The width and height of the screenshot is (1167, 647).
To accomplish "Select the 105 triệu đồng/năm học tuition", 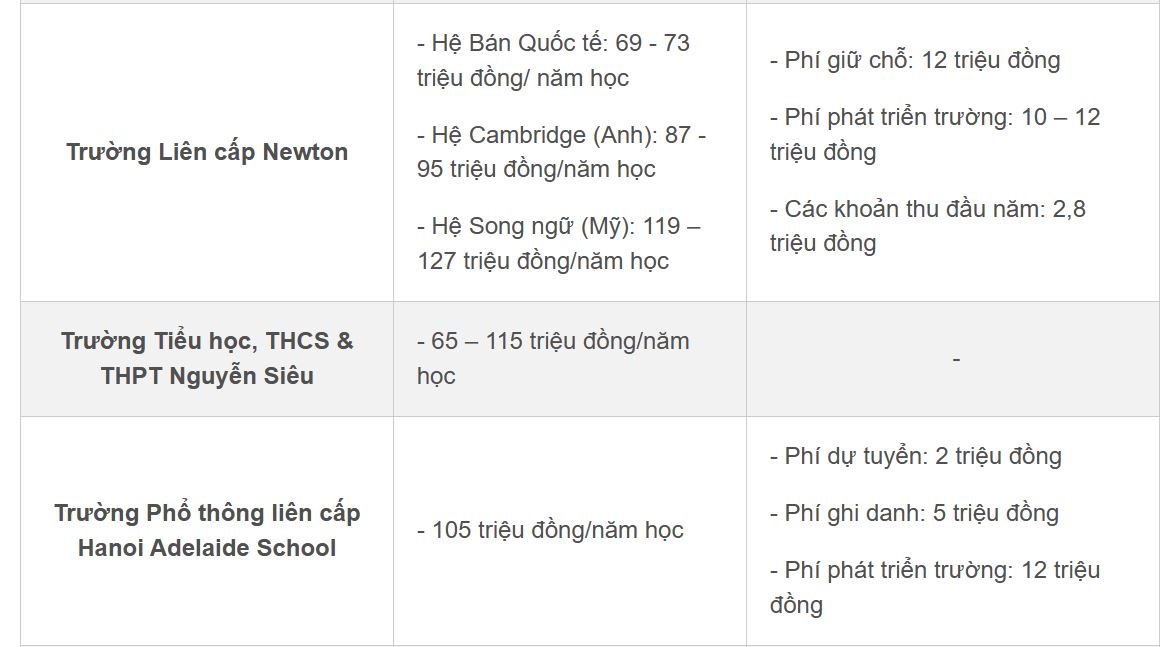I will pyautogui.click(x=550, y=530).
